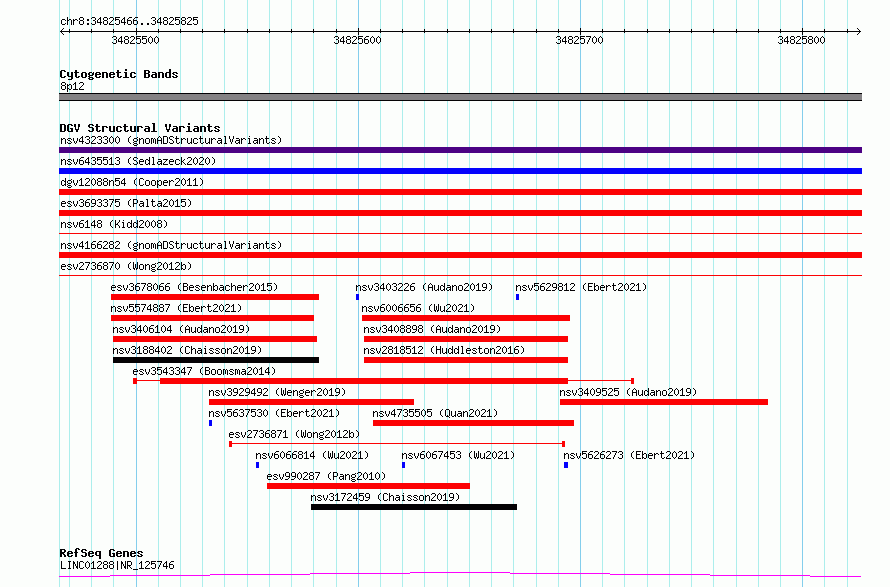The height and width of the screenshot is (587, 890).
Task: Click the RefSeq Genes track title
Action: (x=102, y=553)
